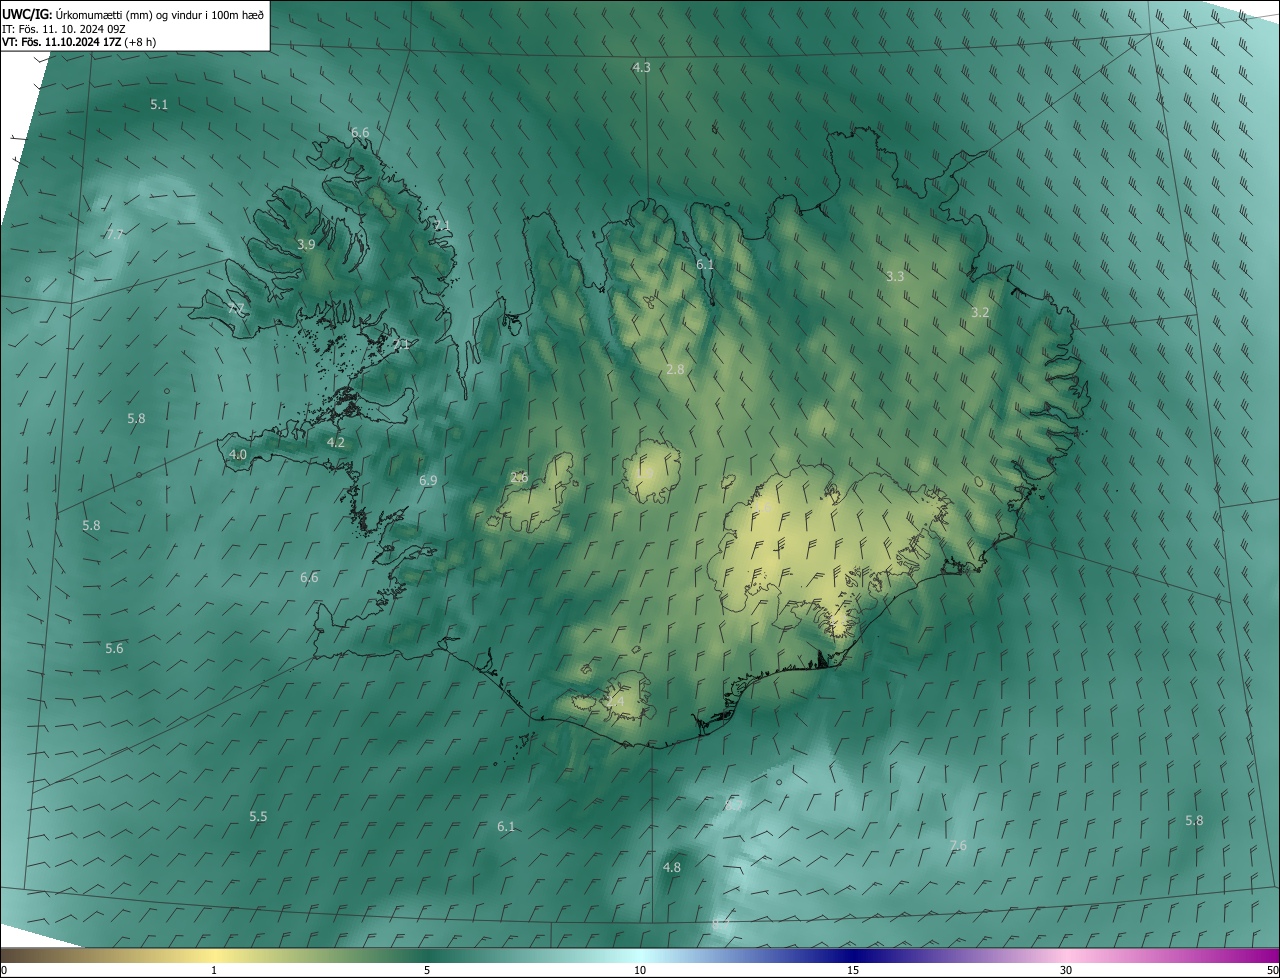
Task: Click the map value 4.0 on Snæfellsnes
Action: pyautogui.click(x=238, y=455)
